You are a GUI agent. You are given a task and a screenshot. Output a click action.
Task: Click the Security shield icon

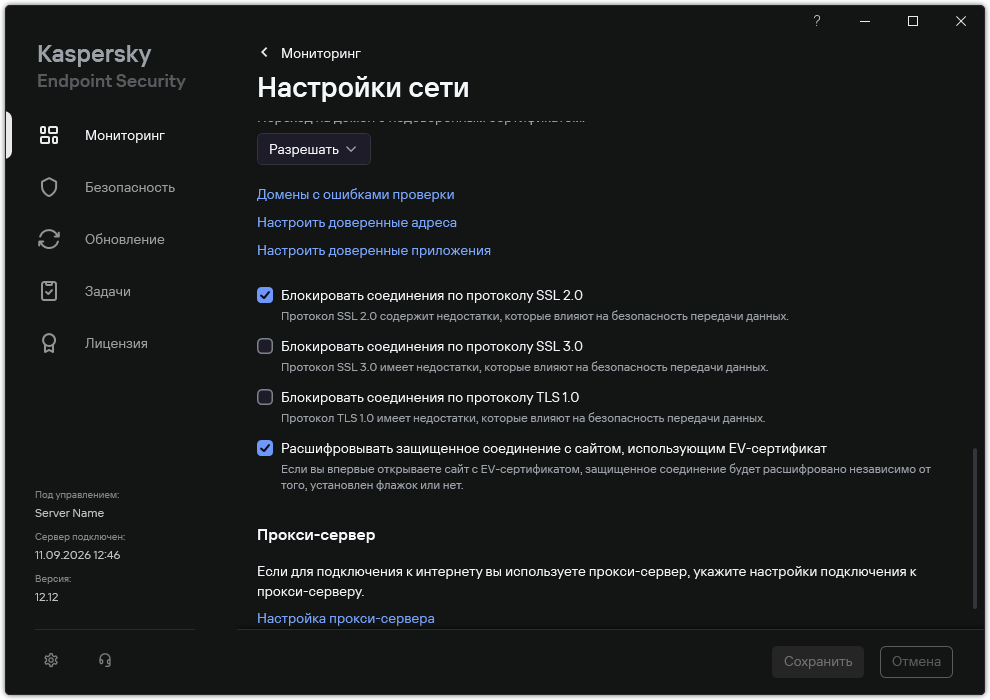tap(49, 187)
